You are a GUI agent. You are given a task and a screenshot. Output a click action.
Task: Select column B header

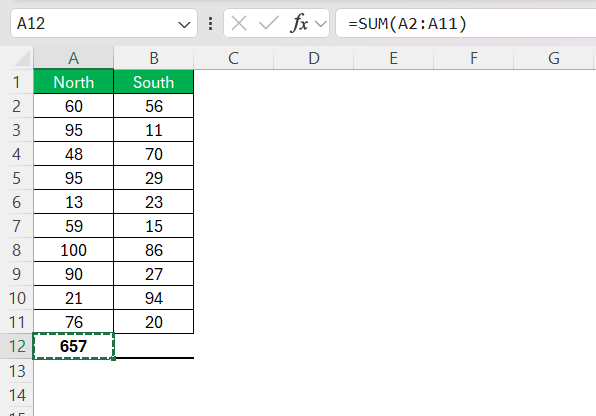coord(154,58)
